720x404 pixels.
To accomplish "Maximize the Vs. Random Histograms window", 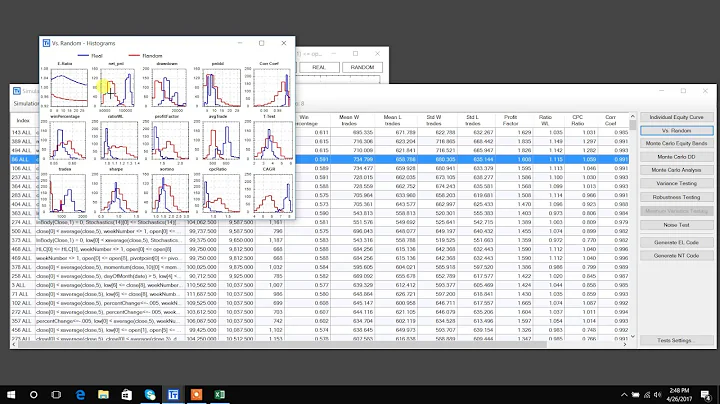I will [x=262, y=43].
